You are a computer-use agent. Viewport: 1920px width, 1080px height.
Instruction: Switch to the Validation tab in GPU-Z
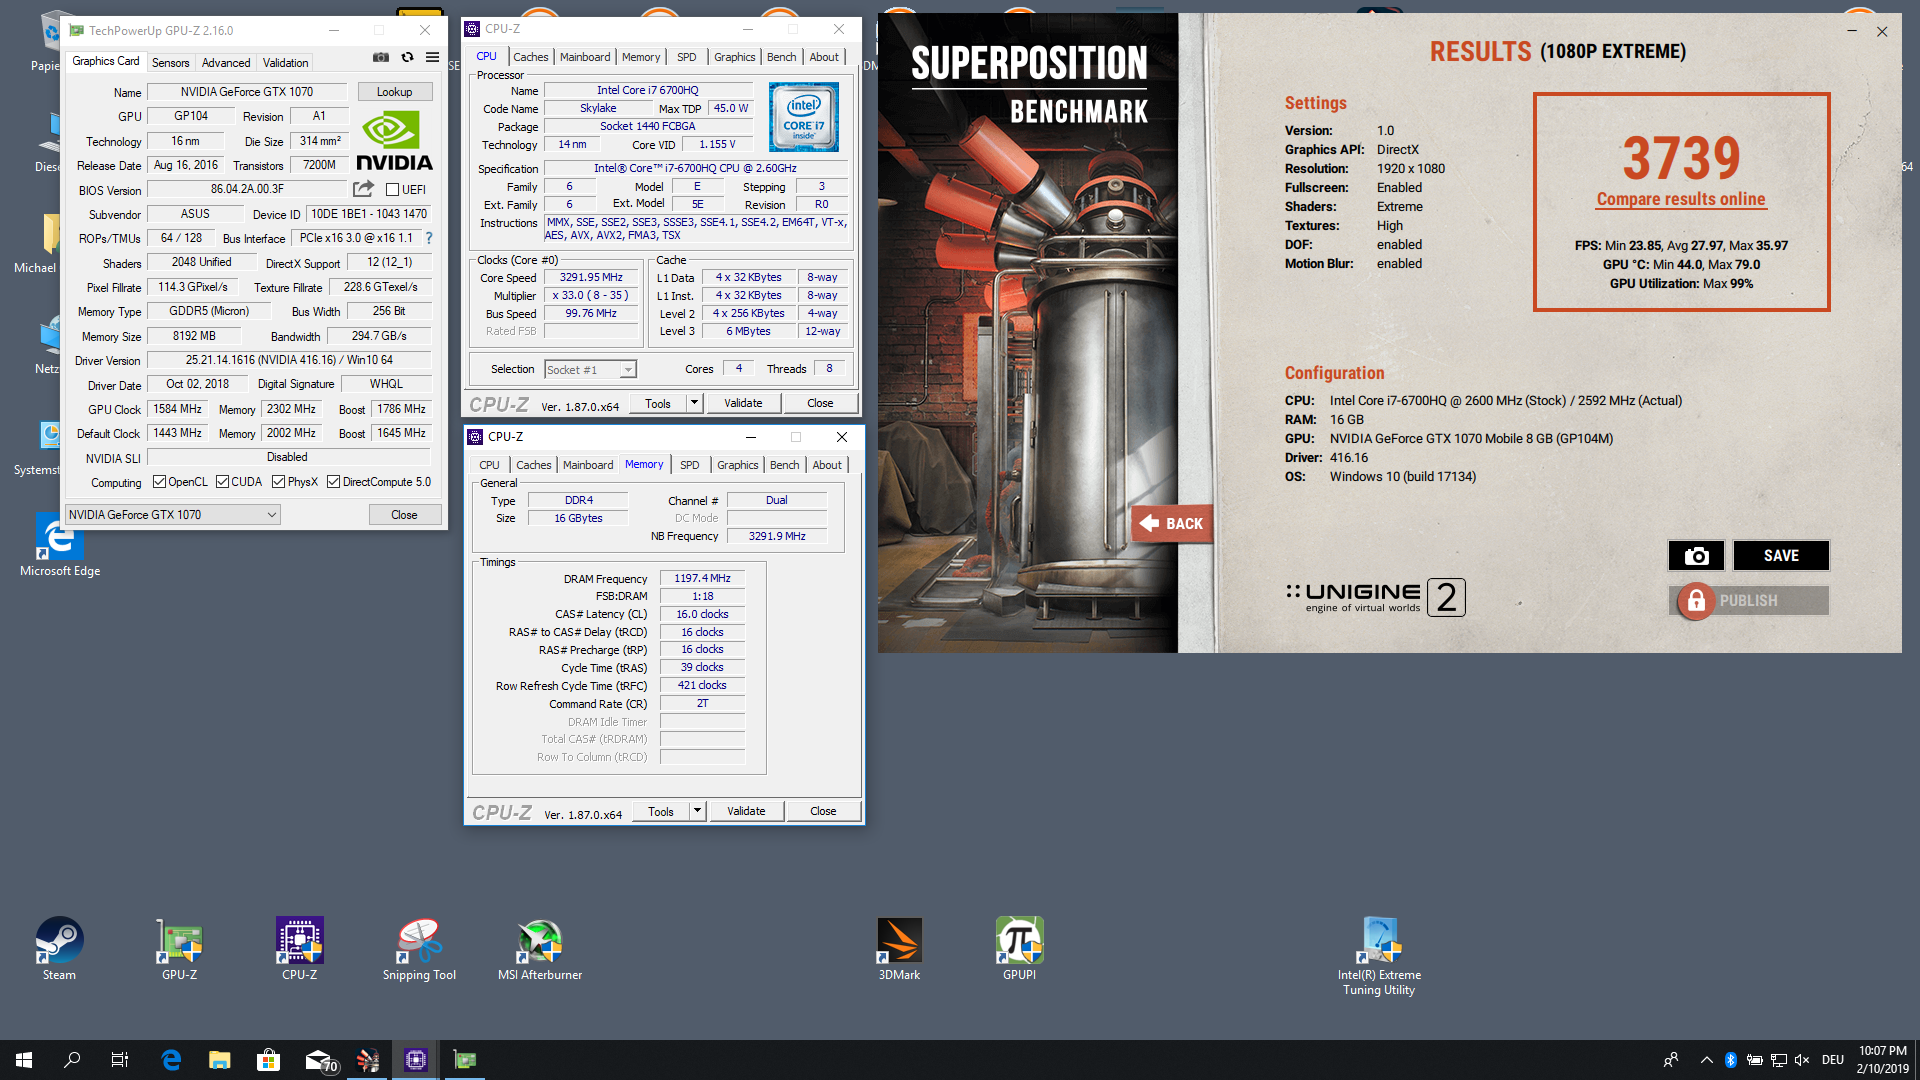285,62
